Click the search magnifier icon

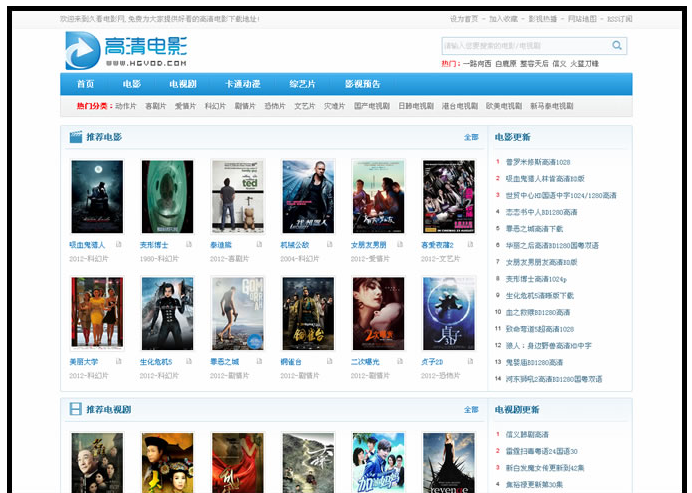[x=617, y=45]
